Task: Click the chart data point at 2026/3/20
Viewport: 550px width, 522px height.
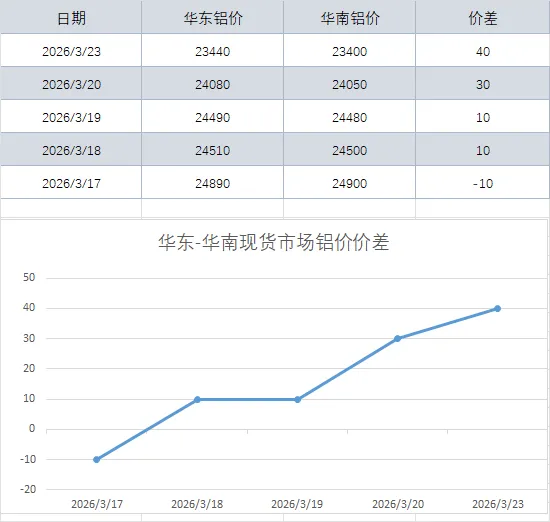Action: click(397, 339)
